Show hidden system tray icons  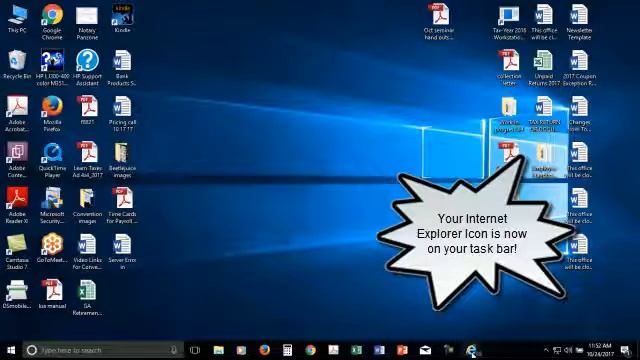coord(546,350)
